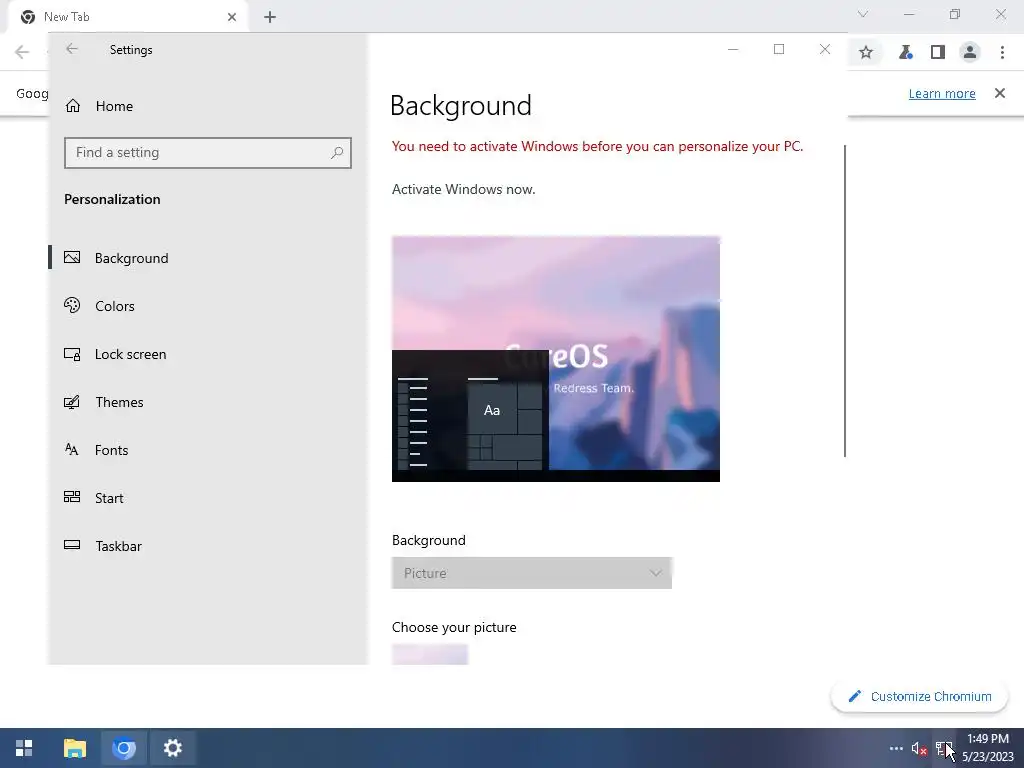Viewport: 1024px width, 768px height.
Task: Close the Settings window
Action: coord(825,49)
